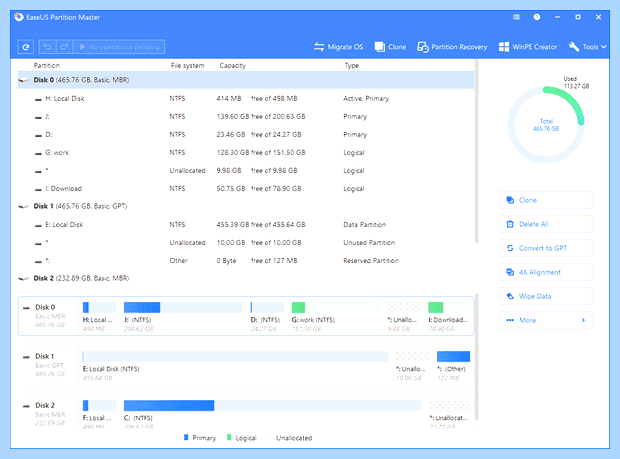The width and height of the screenshot is (620, 459).
Task: Execute the No operations pending button
Action: [x=119, y=47]
